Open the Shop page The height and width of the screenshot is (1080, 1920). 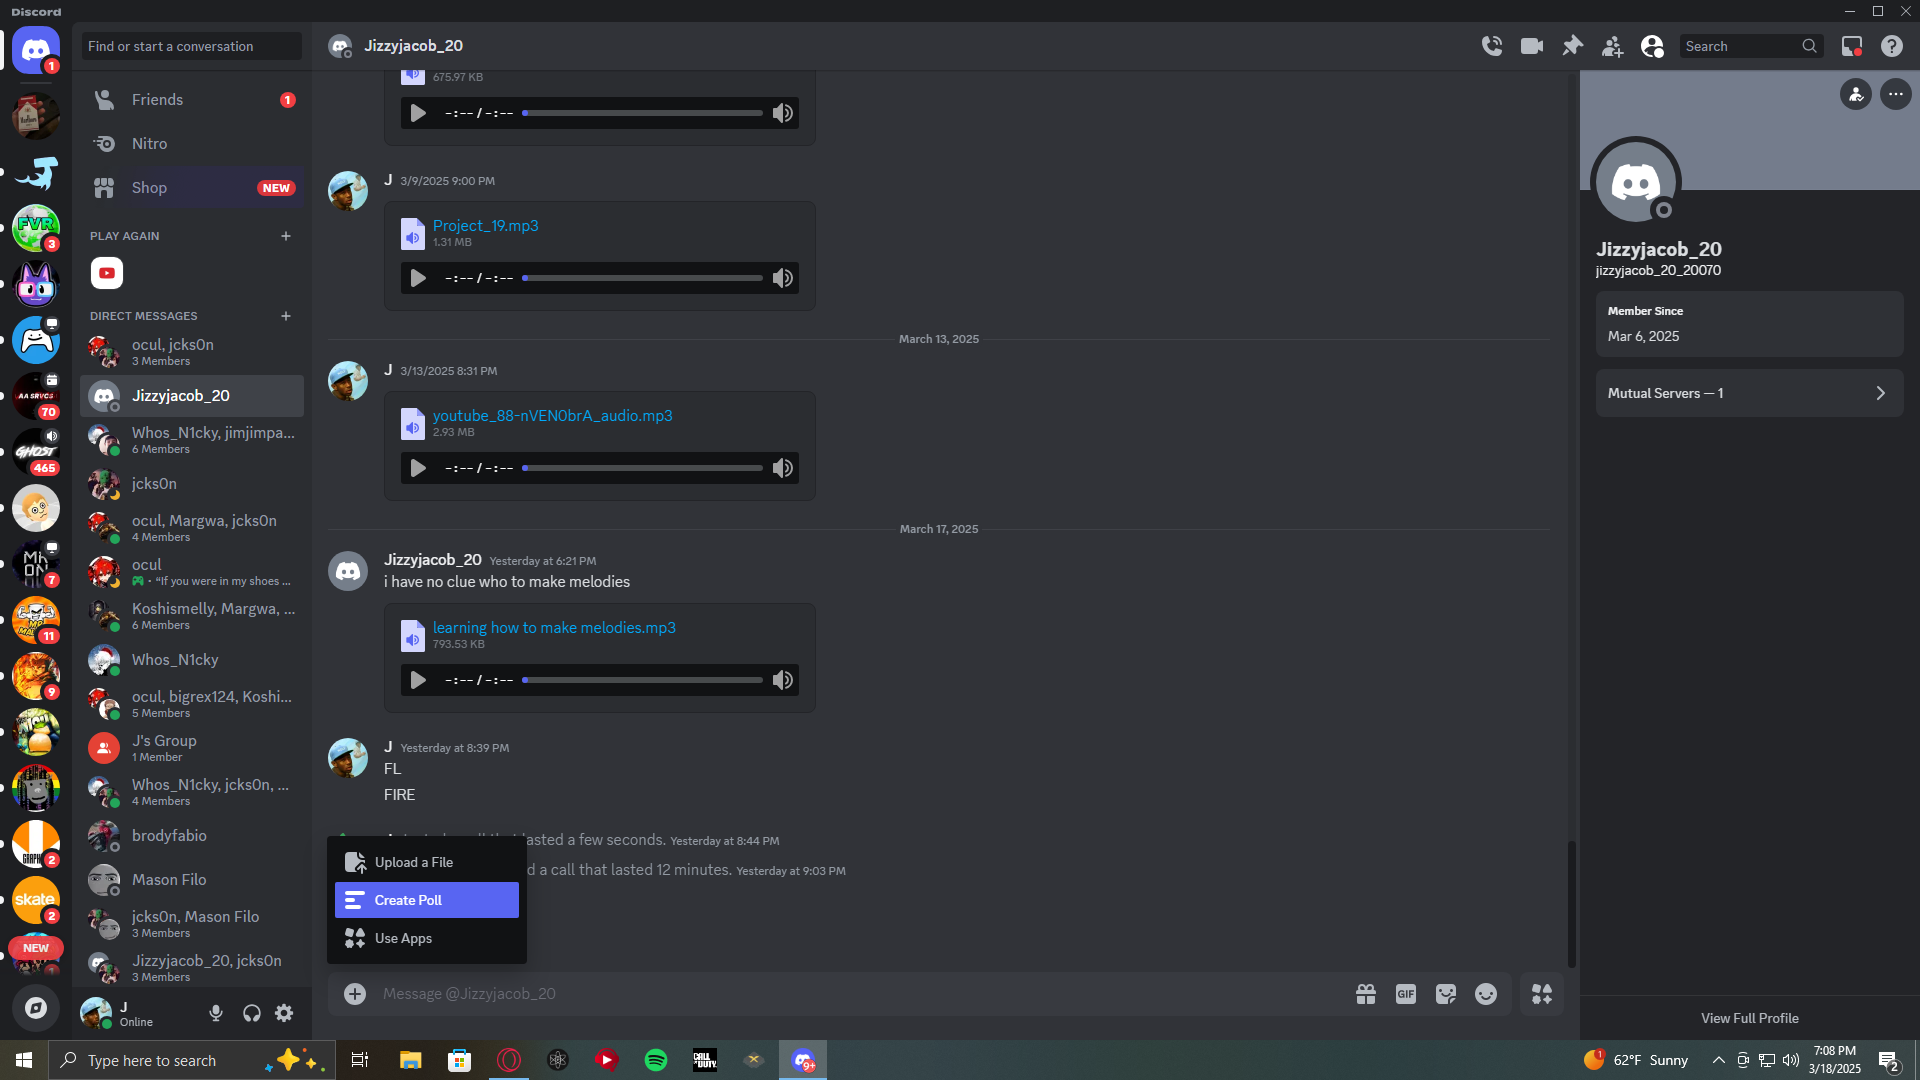[x=192, y=188]
